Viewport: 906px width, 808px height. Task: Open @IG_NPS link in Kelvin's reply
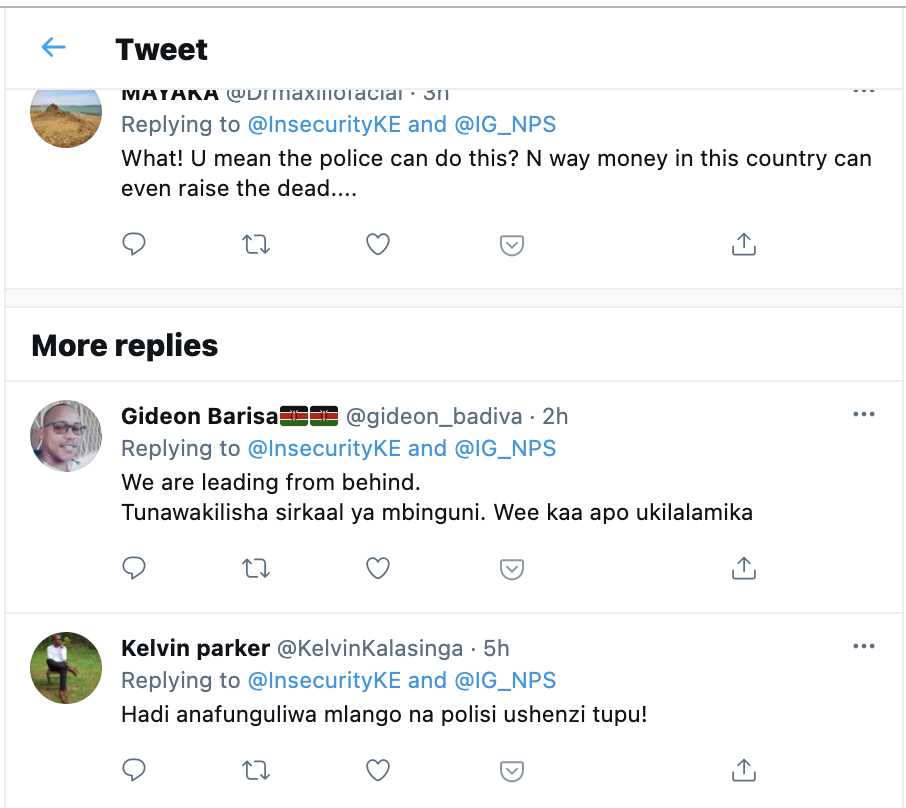click(x=505, y=680)
